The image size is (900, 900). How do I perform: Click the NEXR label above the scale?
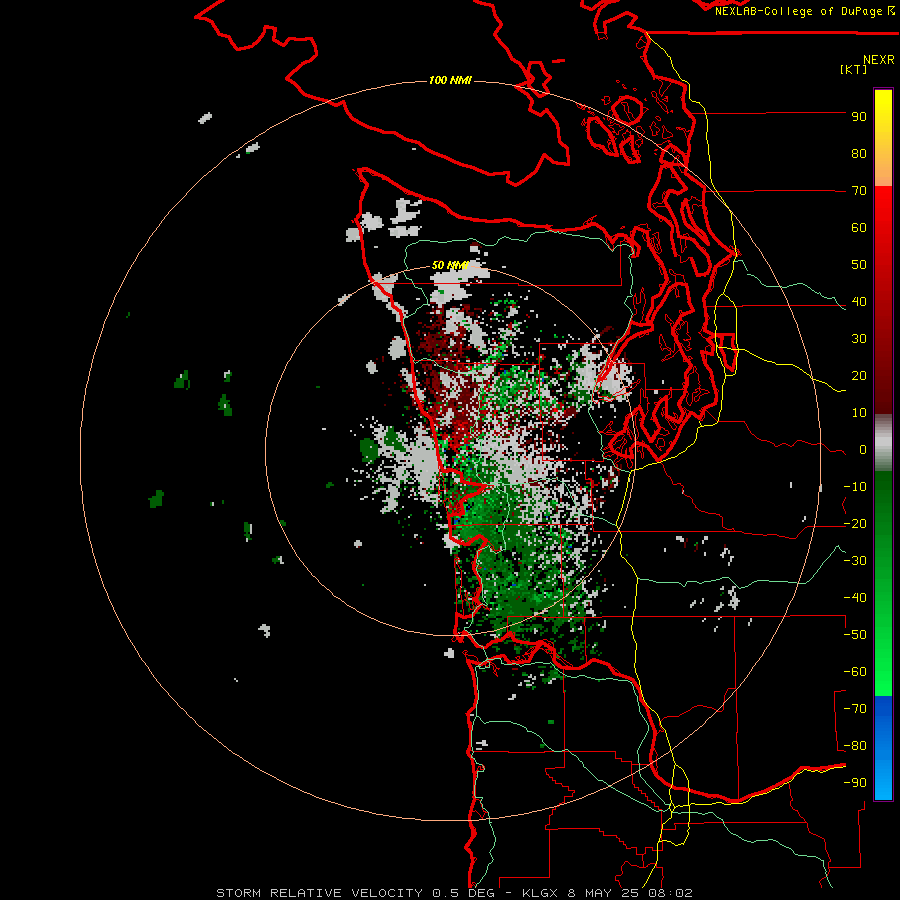(879, 60)
